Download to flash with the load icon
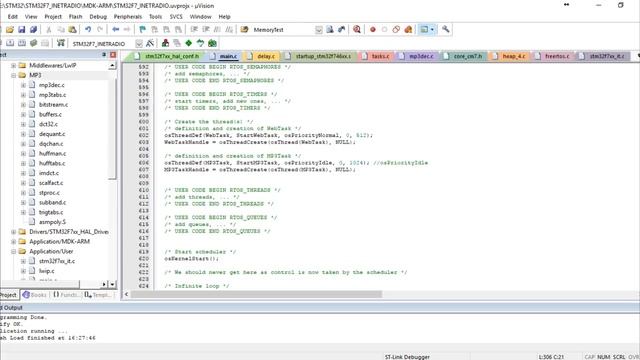This screenshot has height=360, width=640. click(x=61, y=43)
